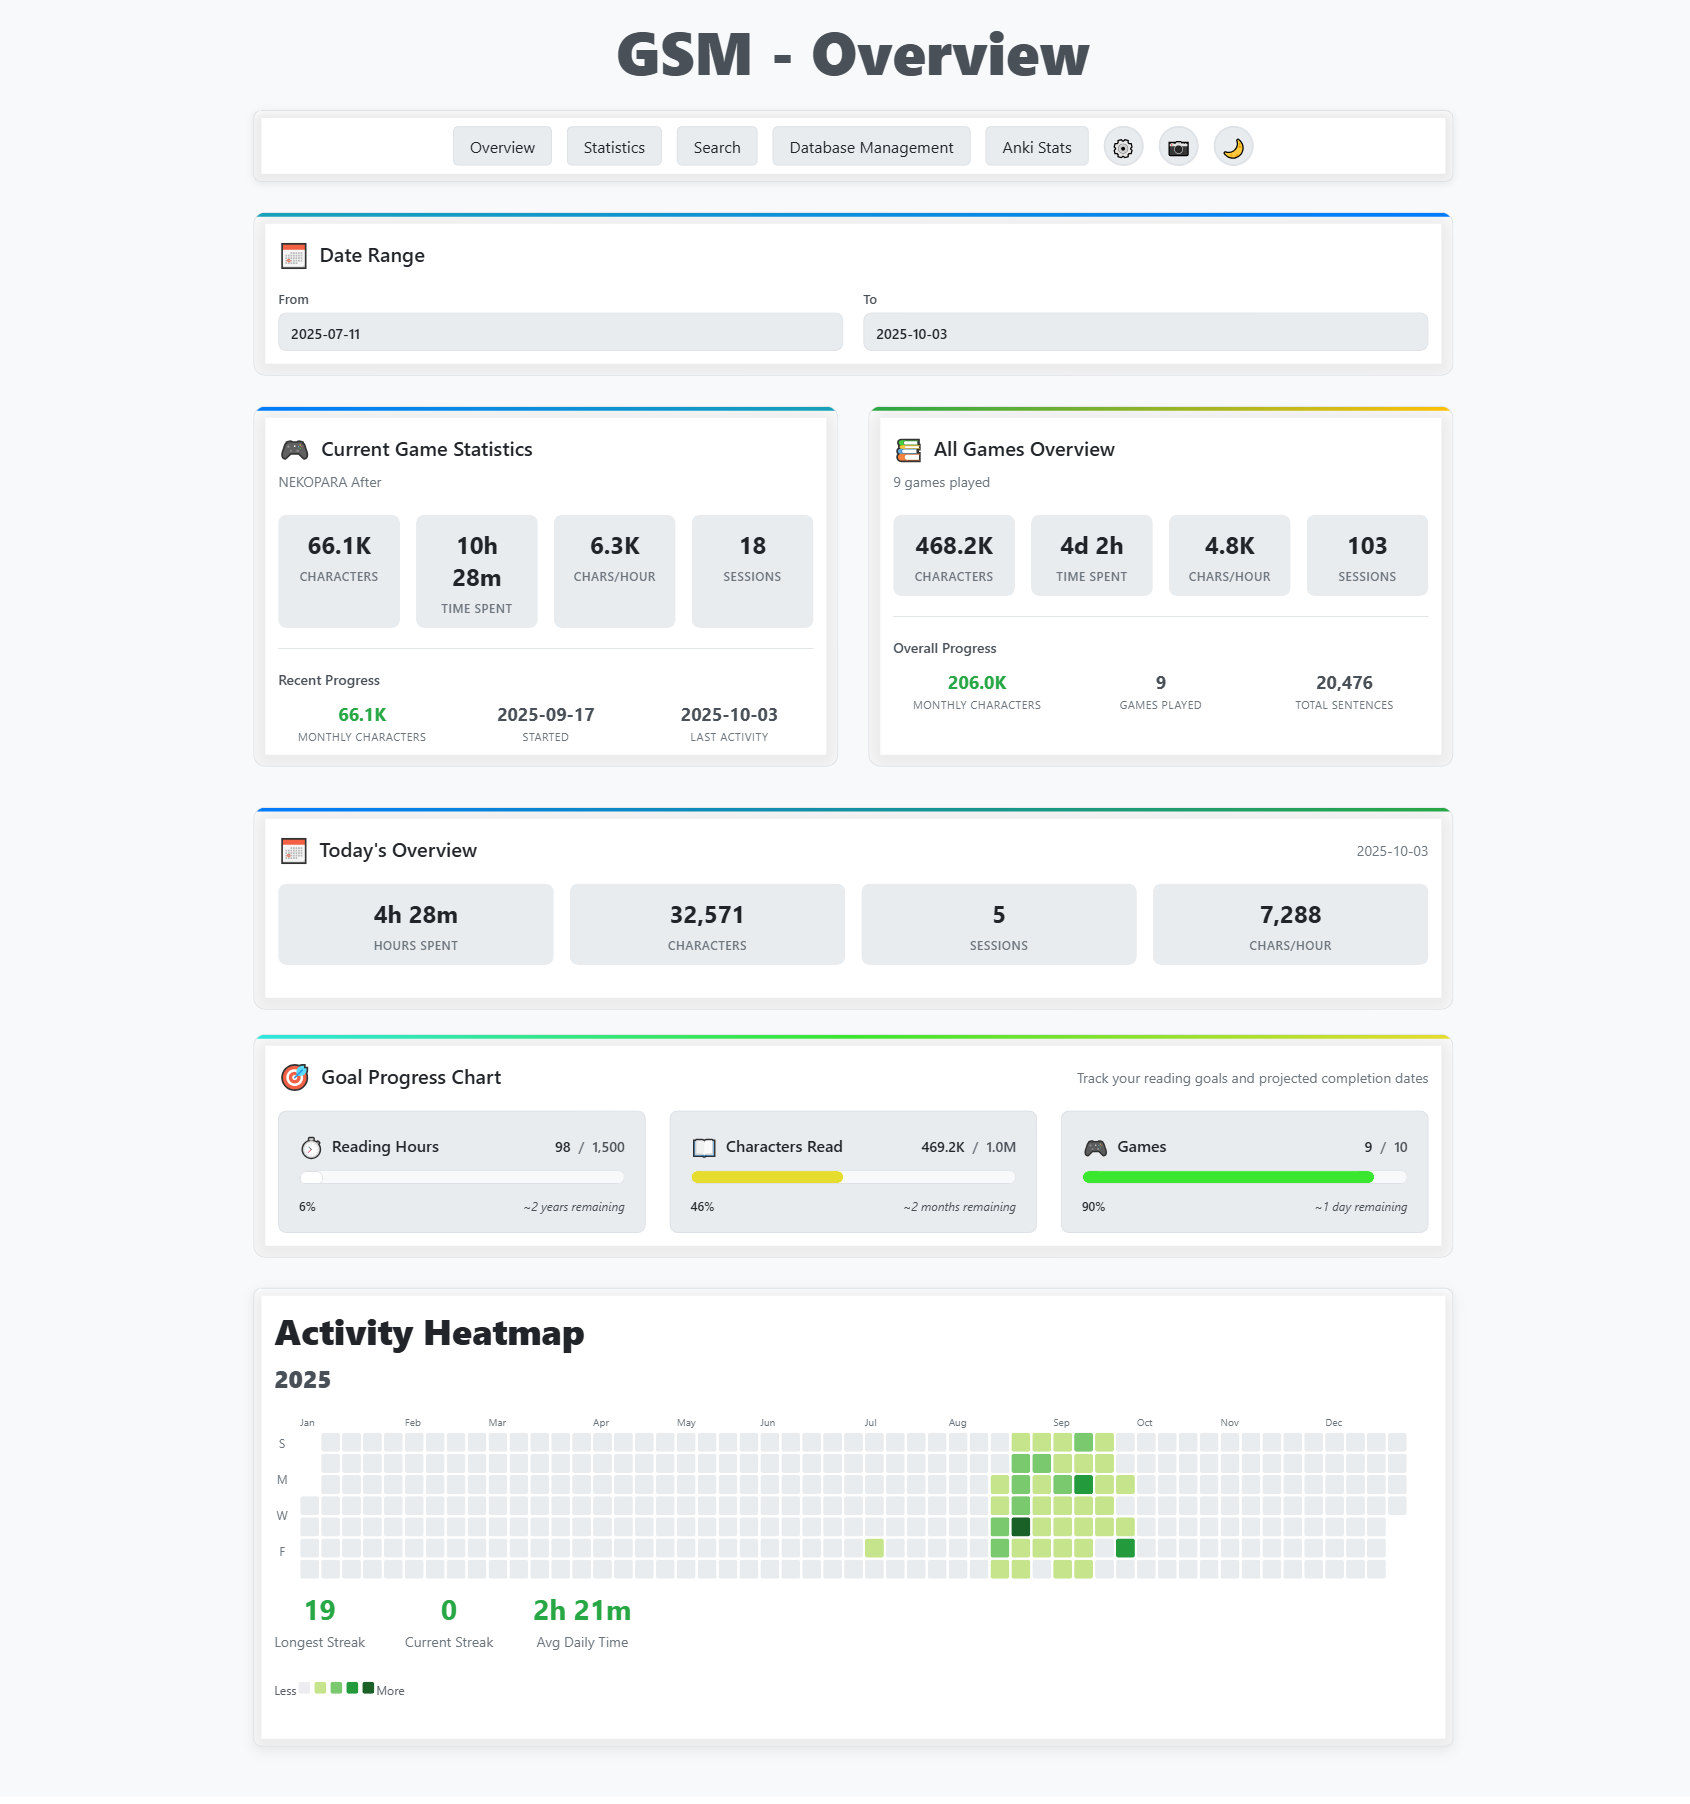Click the target icon beside Goal Progress Chart

pos(294,1077)
